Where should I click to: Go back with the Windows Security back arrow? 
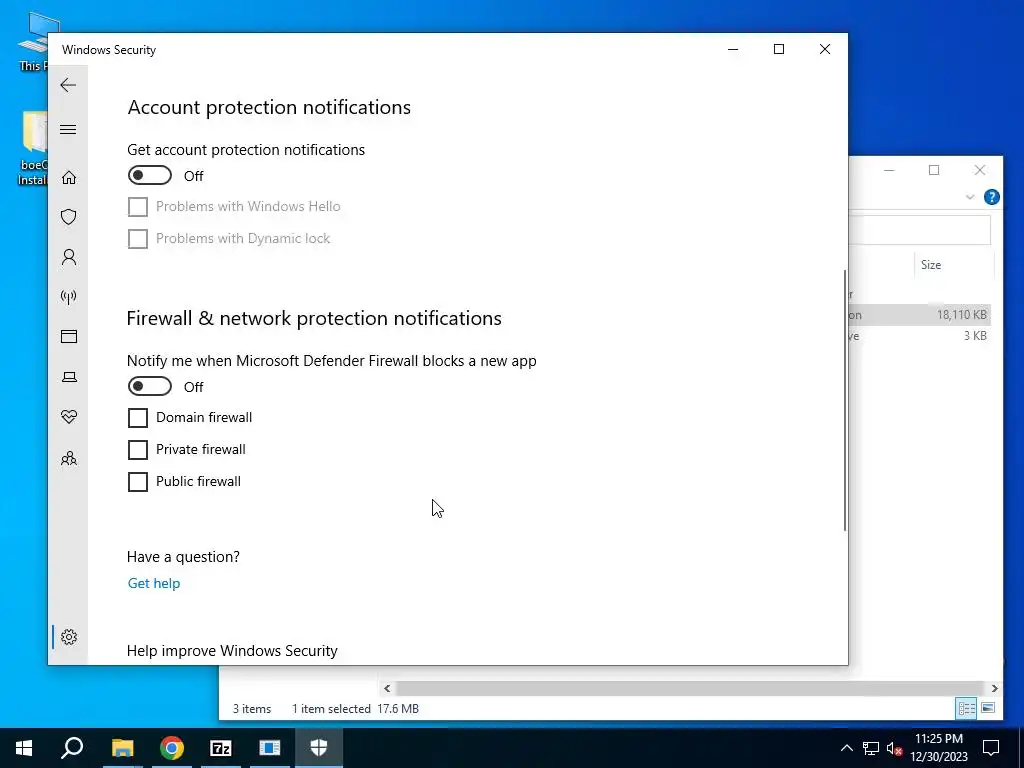68,85
